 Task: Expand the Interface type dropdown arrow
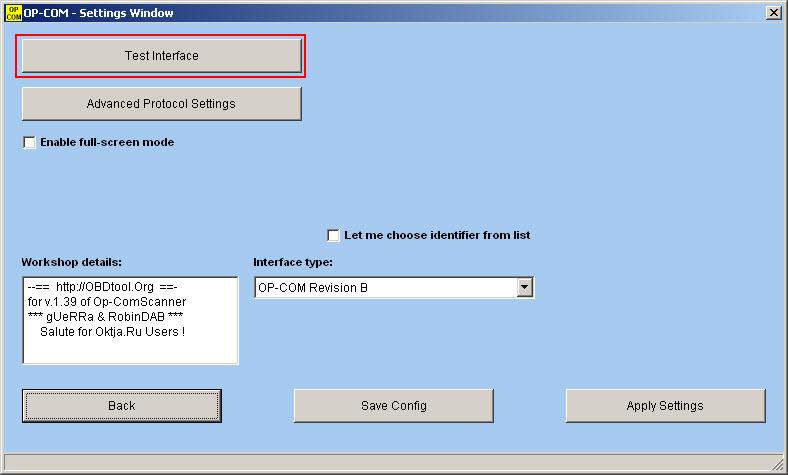pyautogui.click(x=524, y=288)
